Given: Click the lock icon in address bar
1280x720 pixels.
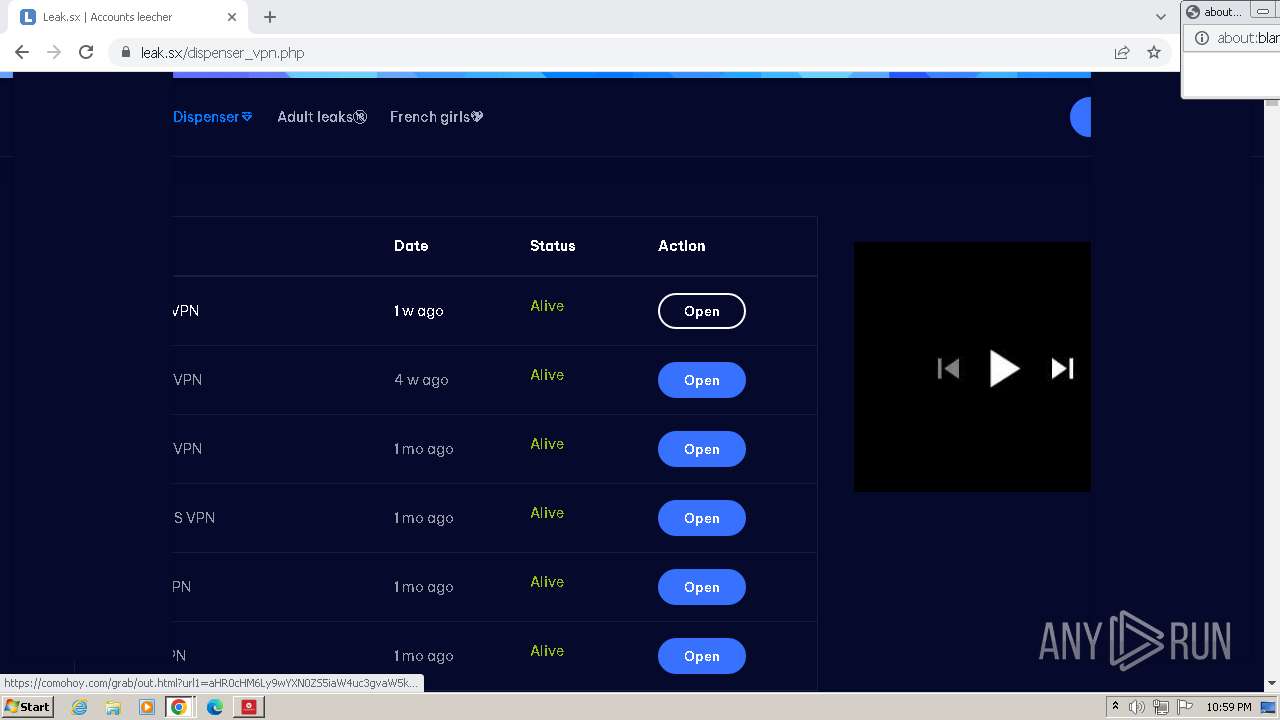Looking at the screenshot, I should coord(125,52).
